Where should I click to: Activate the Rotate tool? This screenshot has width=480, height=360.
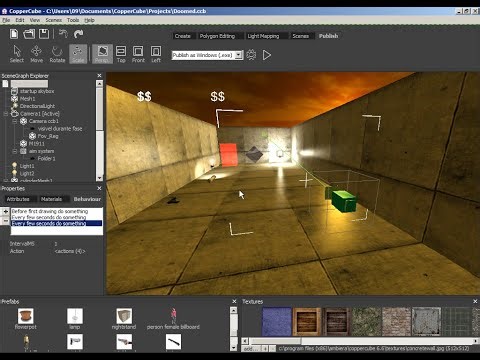click(x=57, y=54)
